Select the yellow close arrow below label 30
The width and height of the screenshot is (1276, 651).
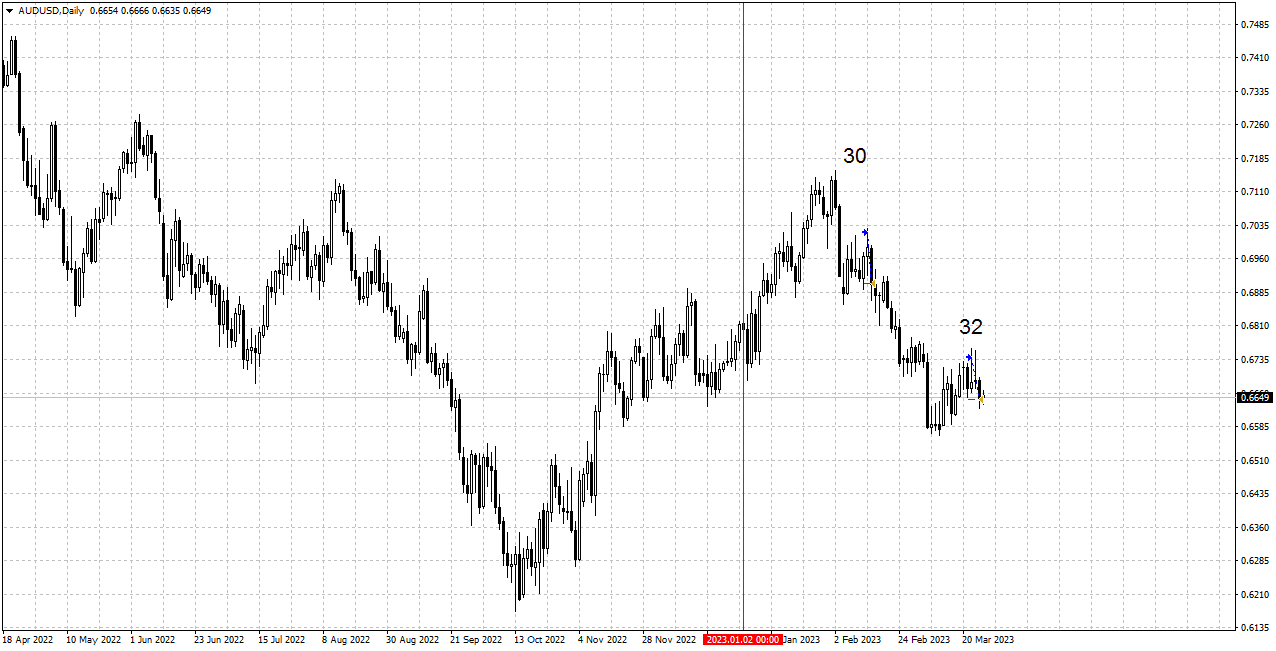[x=874, y=284]
